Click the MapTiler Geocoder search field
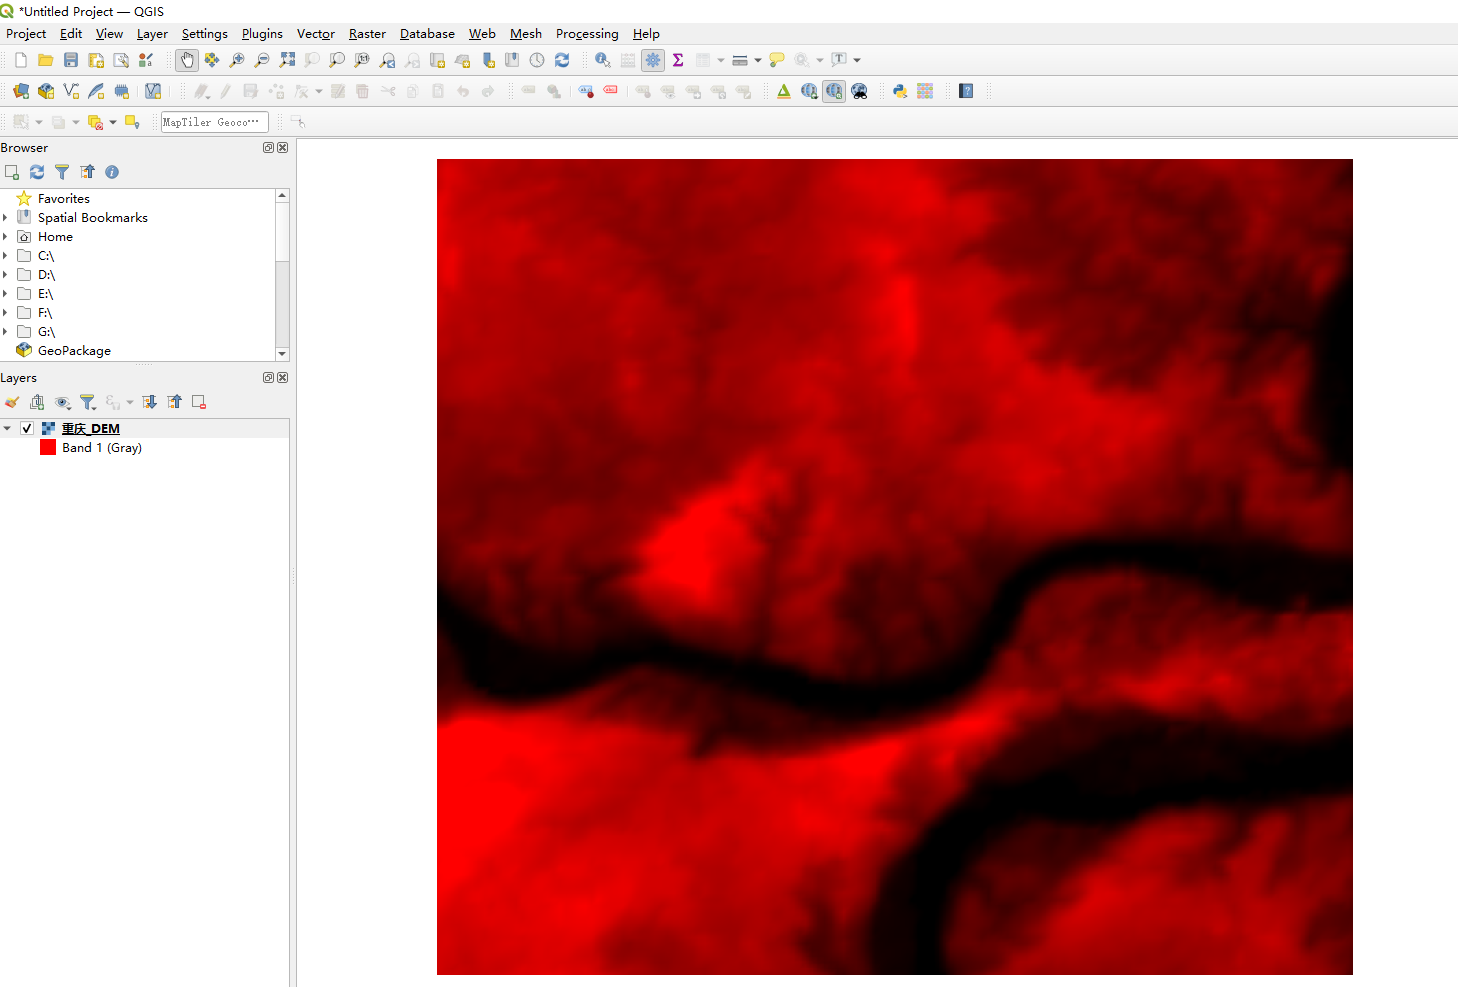This screenshot has height=987, width=1458. pyautogui.click(x=214, y=121)
